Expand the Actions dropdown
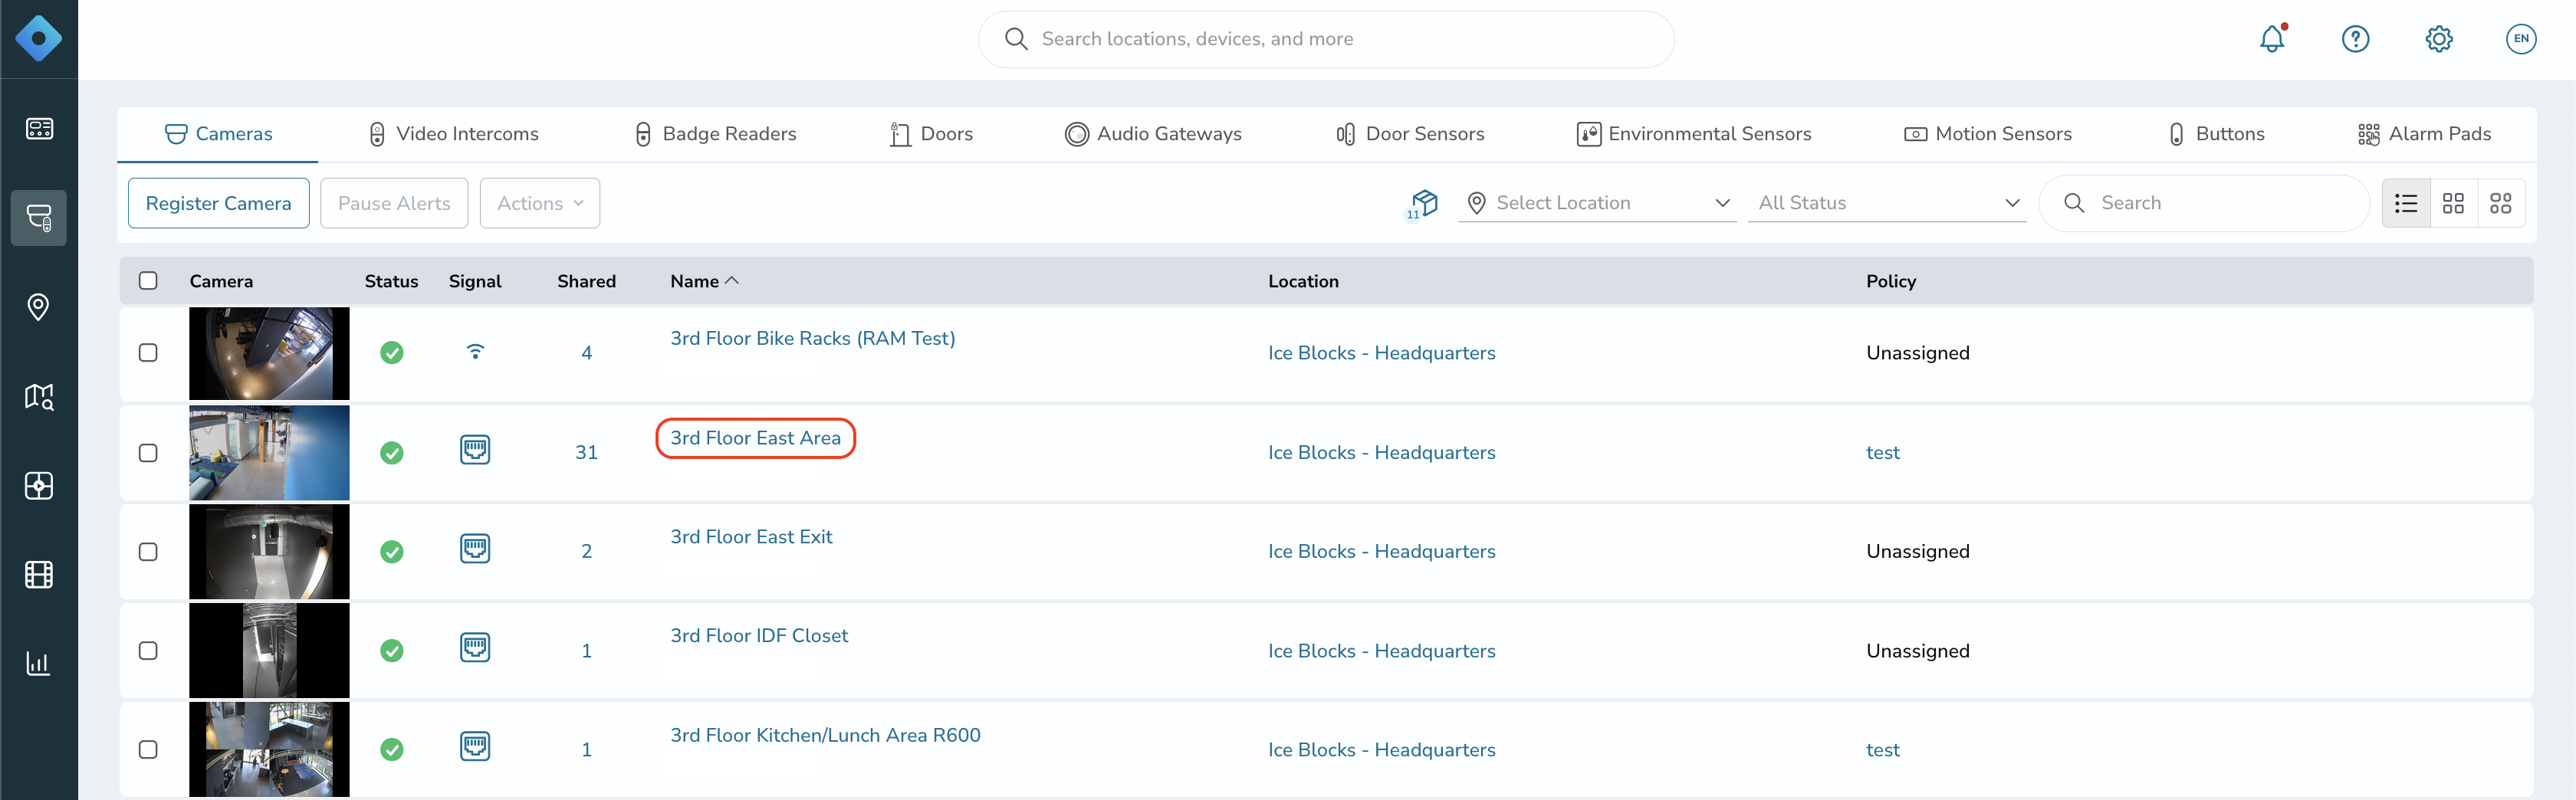This screenshot has height=800, width=2576. pyautogui.click(x=539, y=202)
